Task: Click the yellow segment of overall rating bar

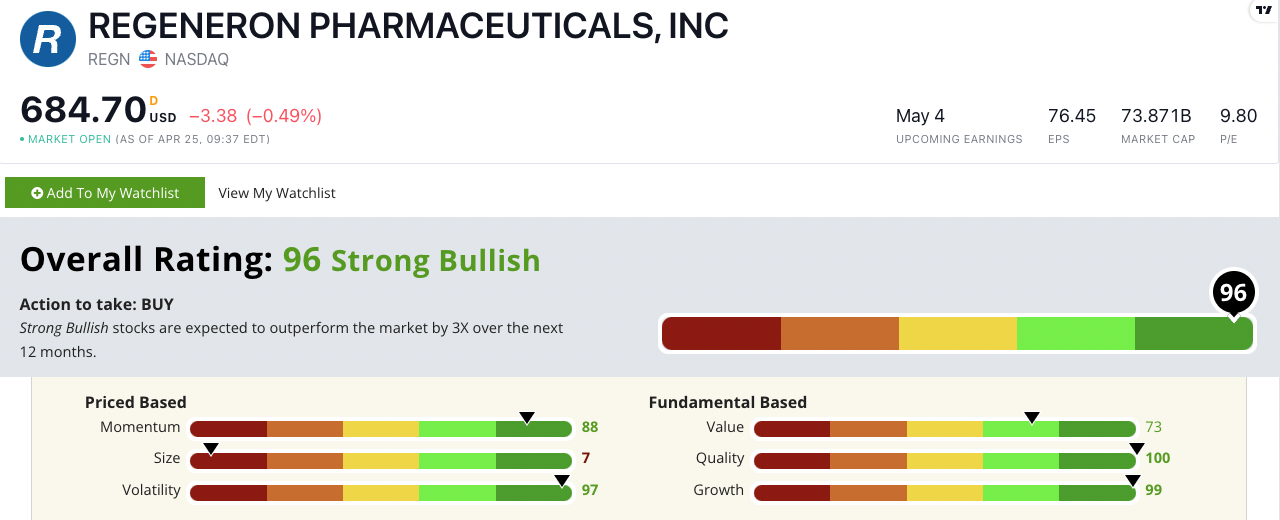Action: (957, 334)
